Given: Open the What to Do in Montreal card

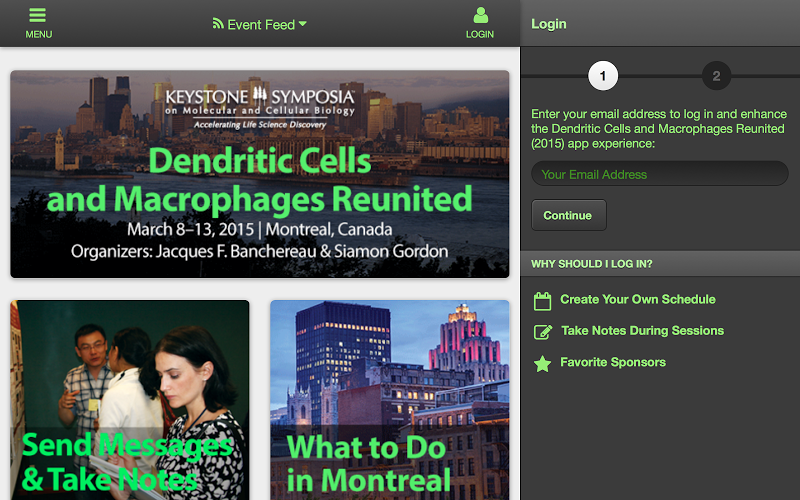Looking at the screenshot, I should pyautogui.click(x=389, y=400).
